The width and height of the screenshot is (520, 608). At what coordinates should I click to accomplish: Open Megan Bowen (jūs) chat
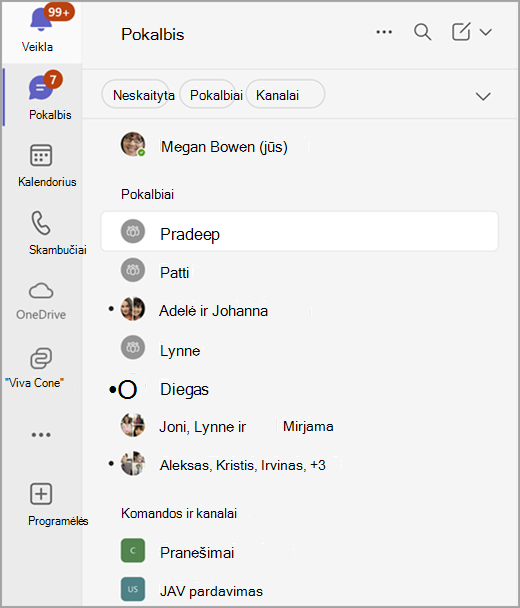pyautogui.click(x=299, y=147)
